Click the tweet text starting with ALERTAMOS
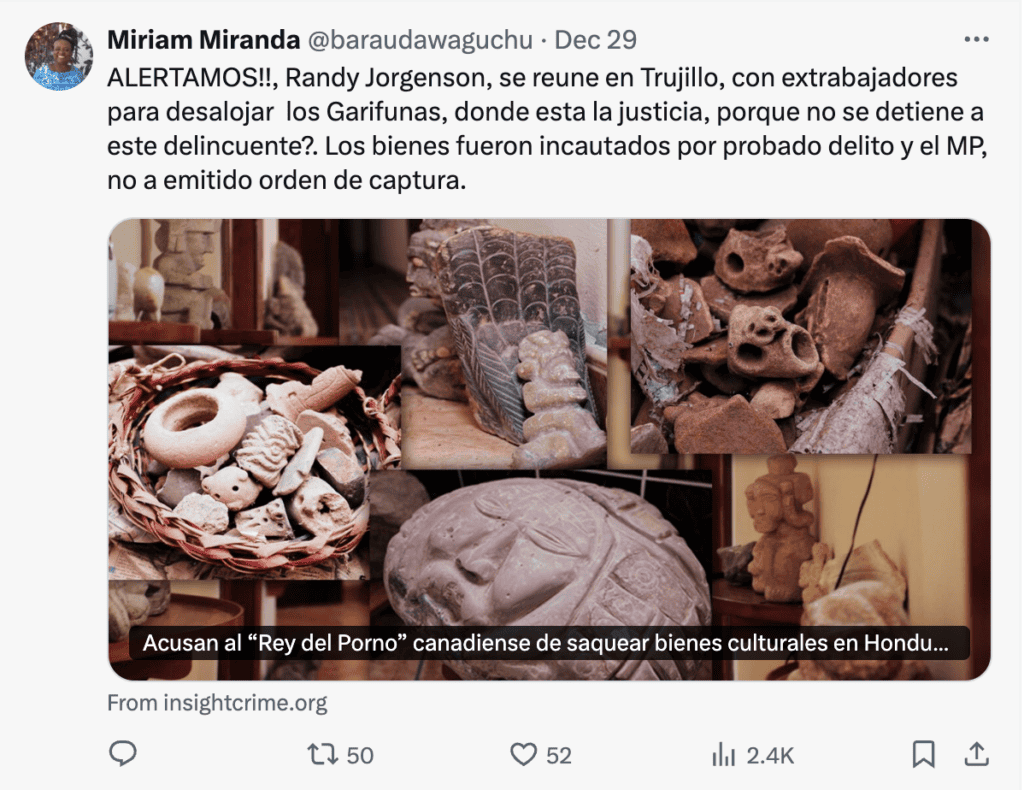1024x790 pixels. [547, 129]
